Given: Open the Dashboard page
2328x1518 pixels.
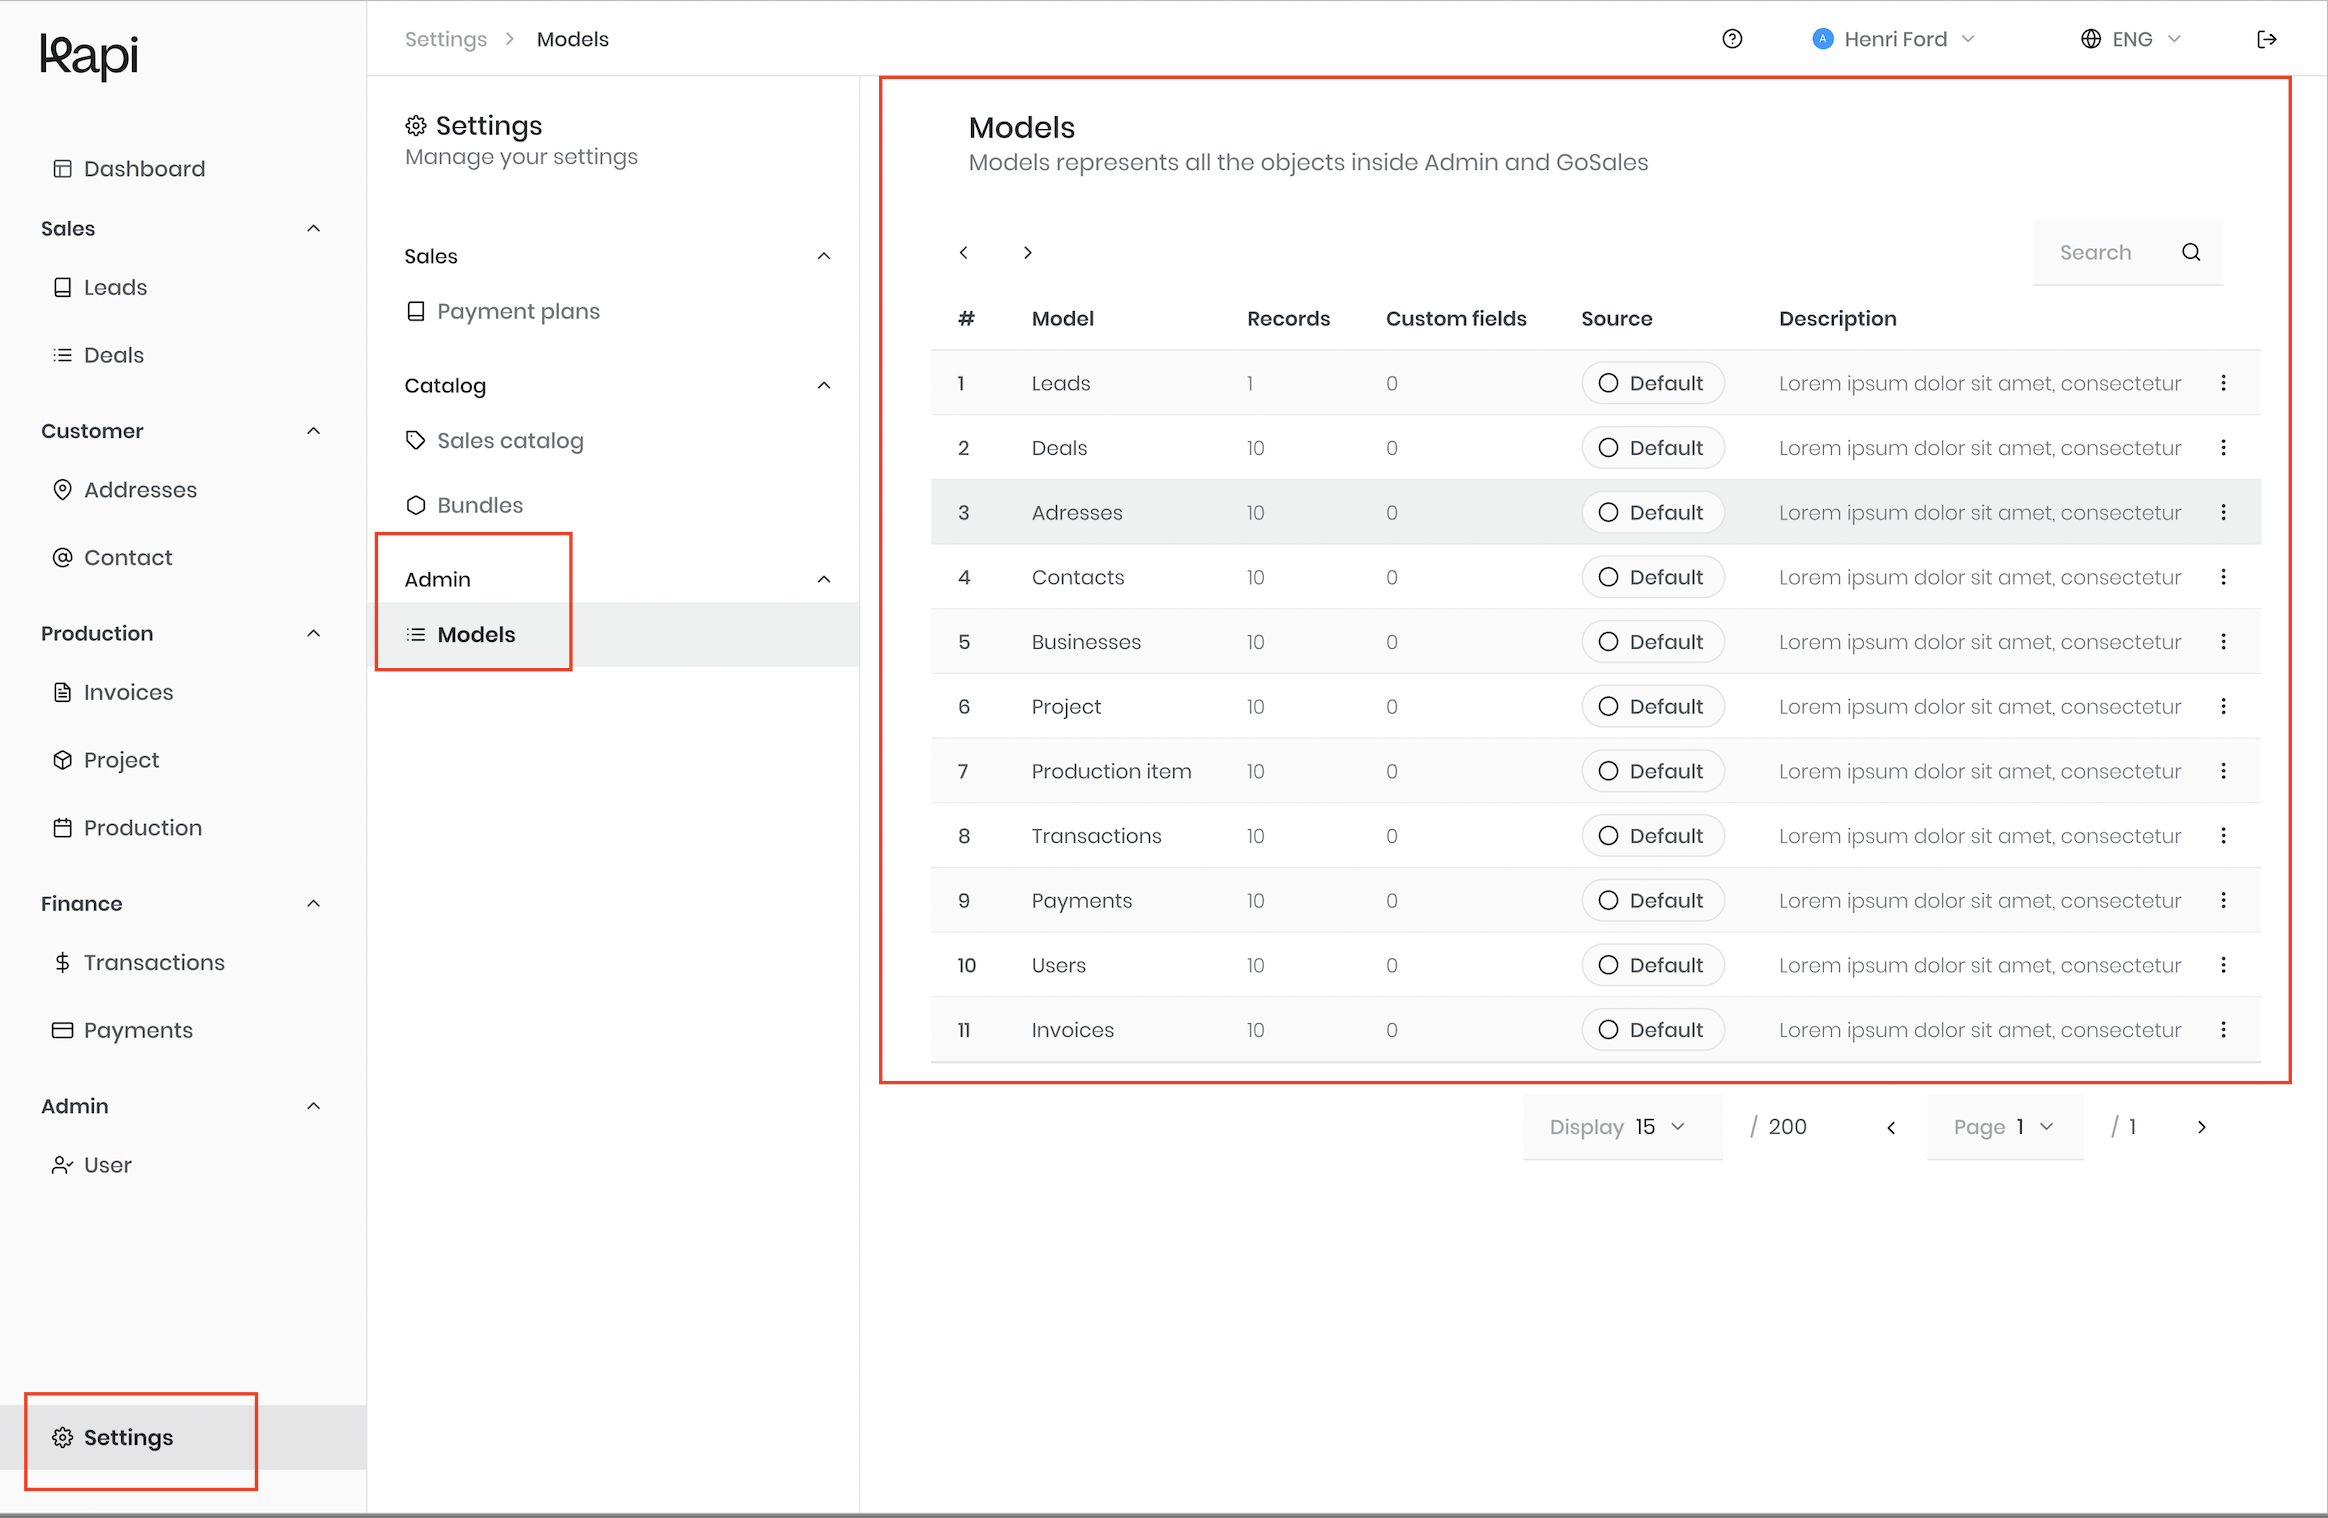Looking at the screenshot, I should 129,169.
